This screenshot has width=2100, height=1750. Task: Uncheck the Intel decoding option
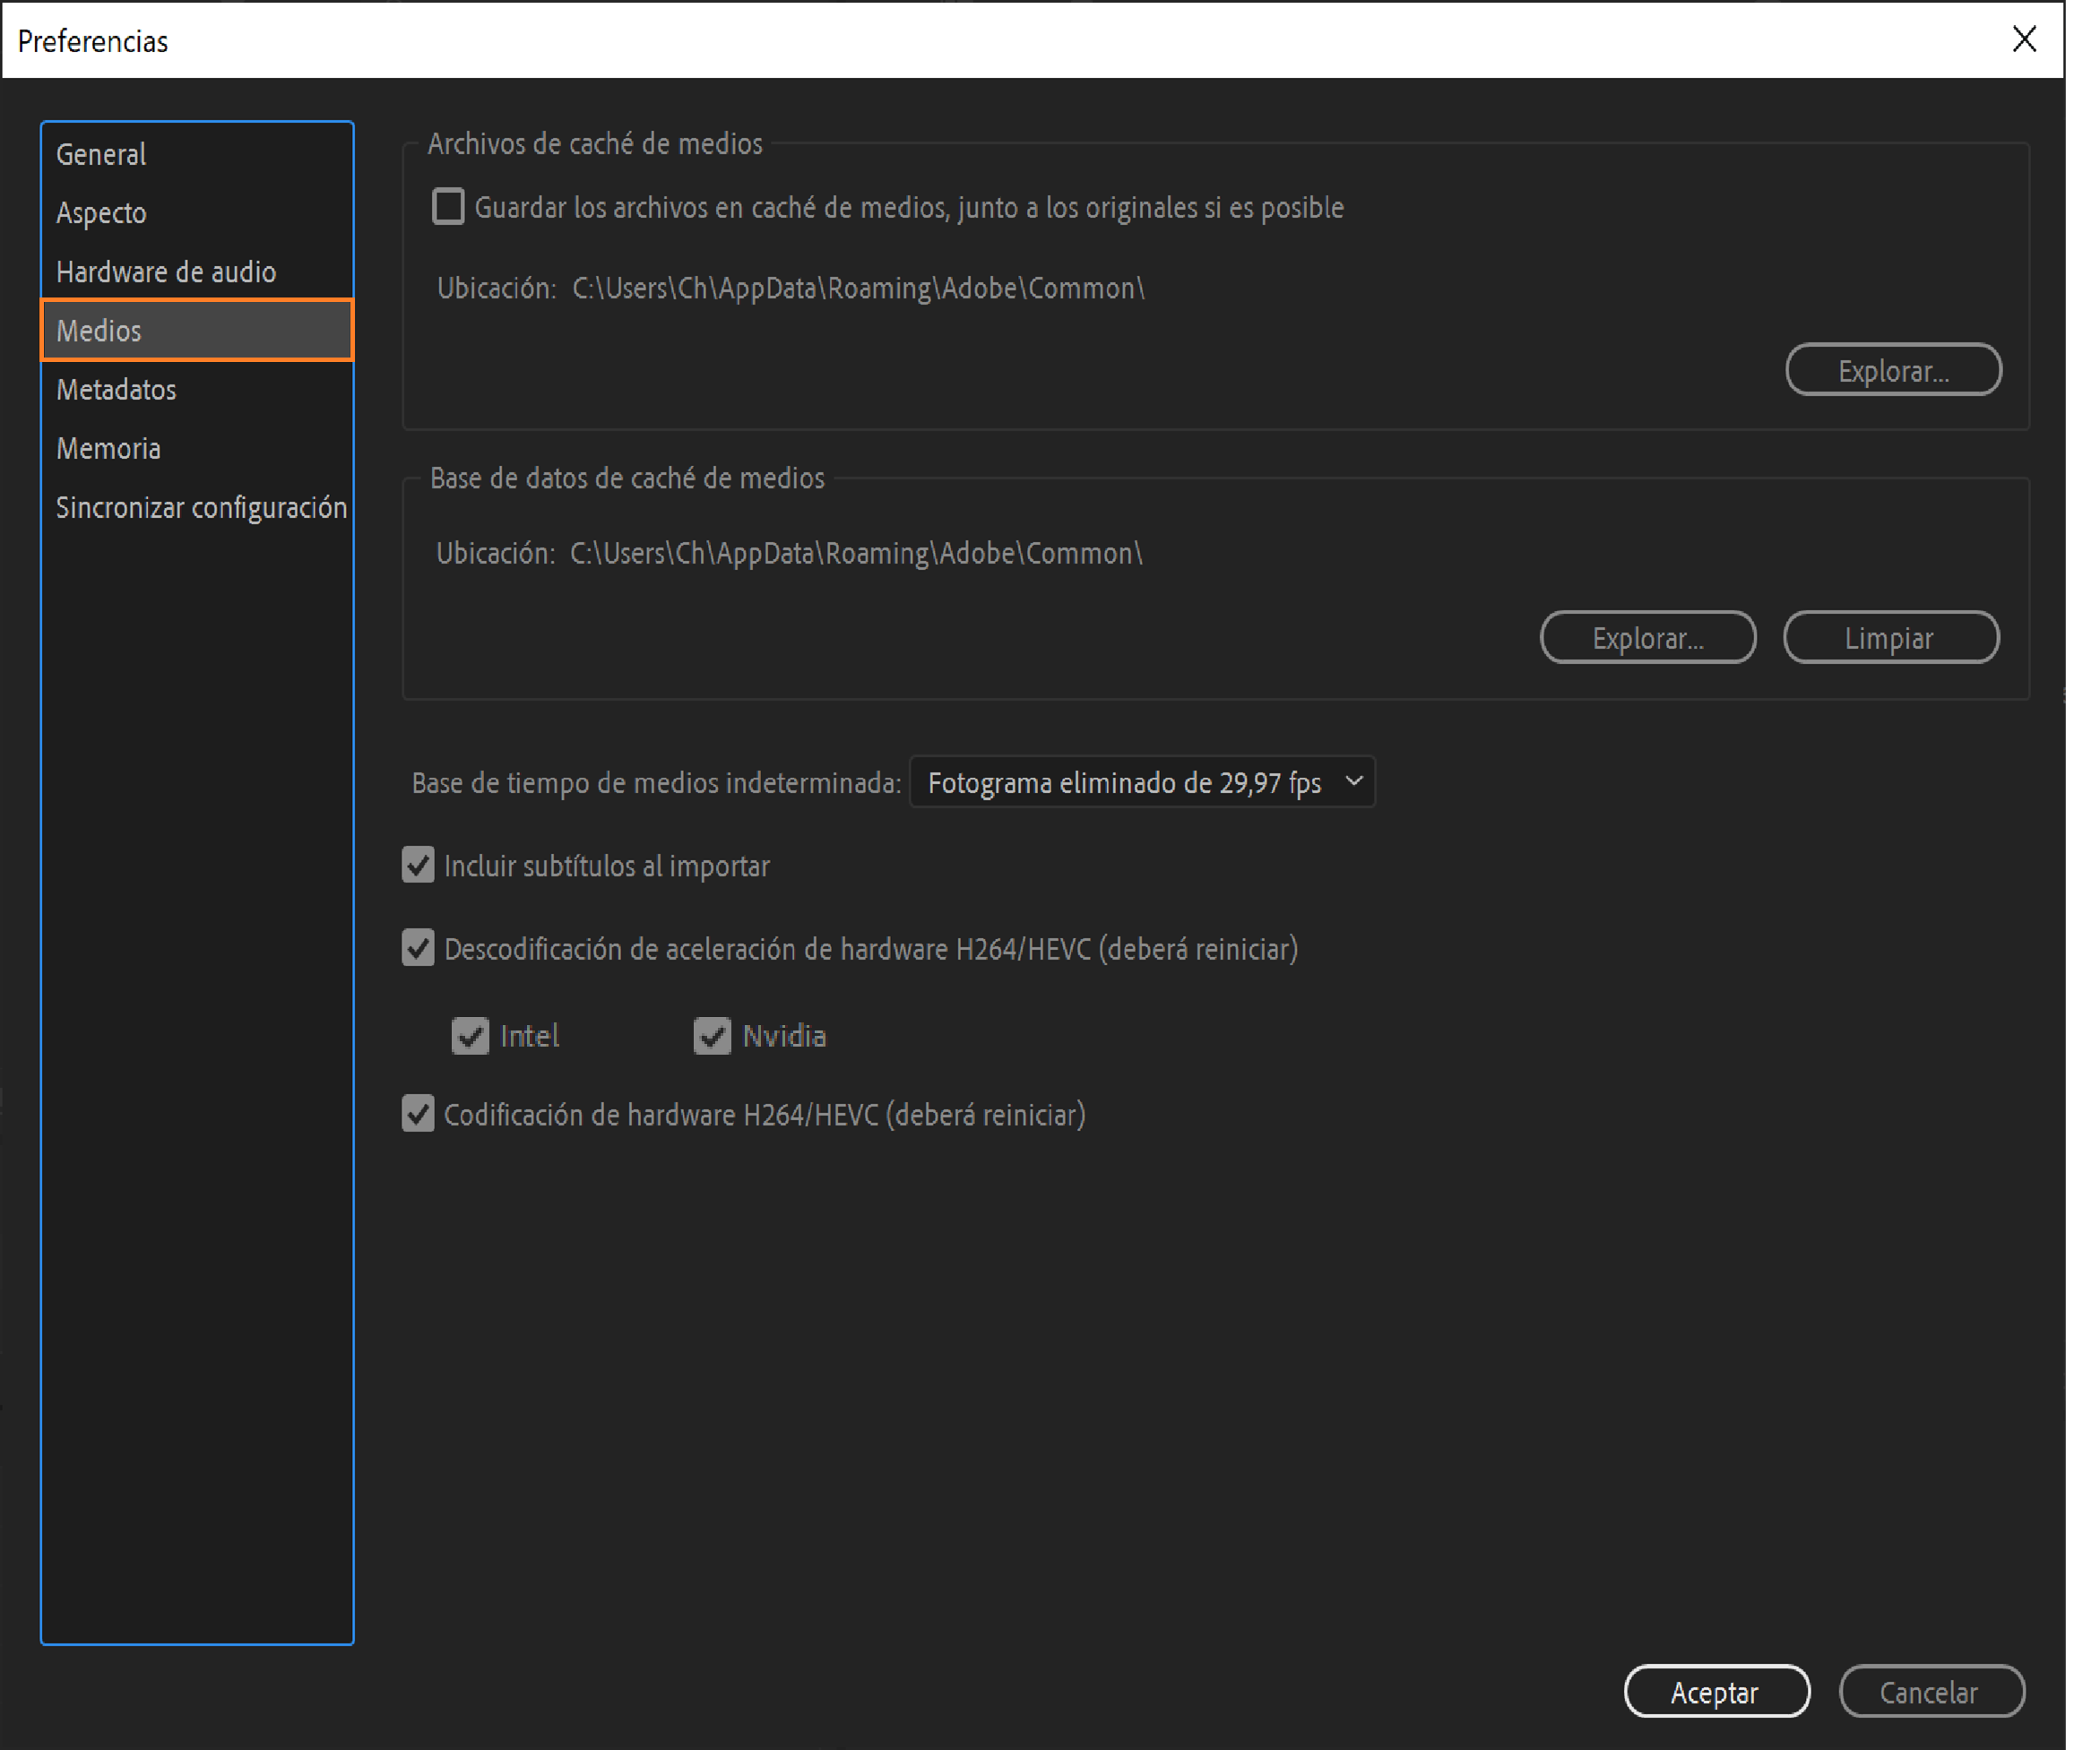click(x=470, y=1036)
